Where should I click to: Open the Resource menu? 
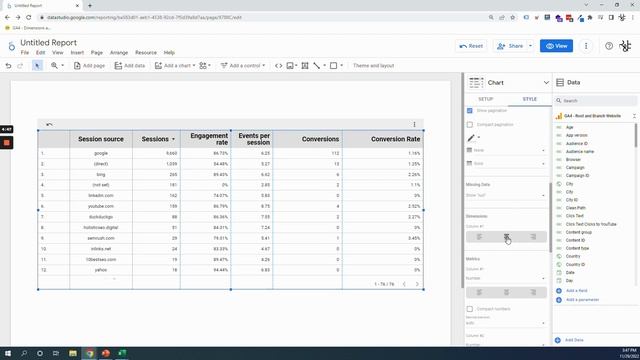pos(146,53)
